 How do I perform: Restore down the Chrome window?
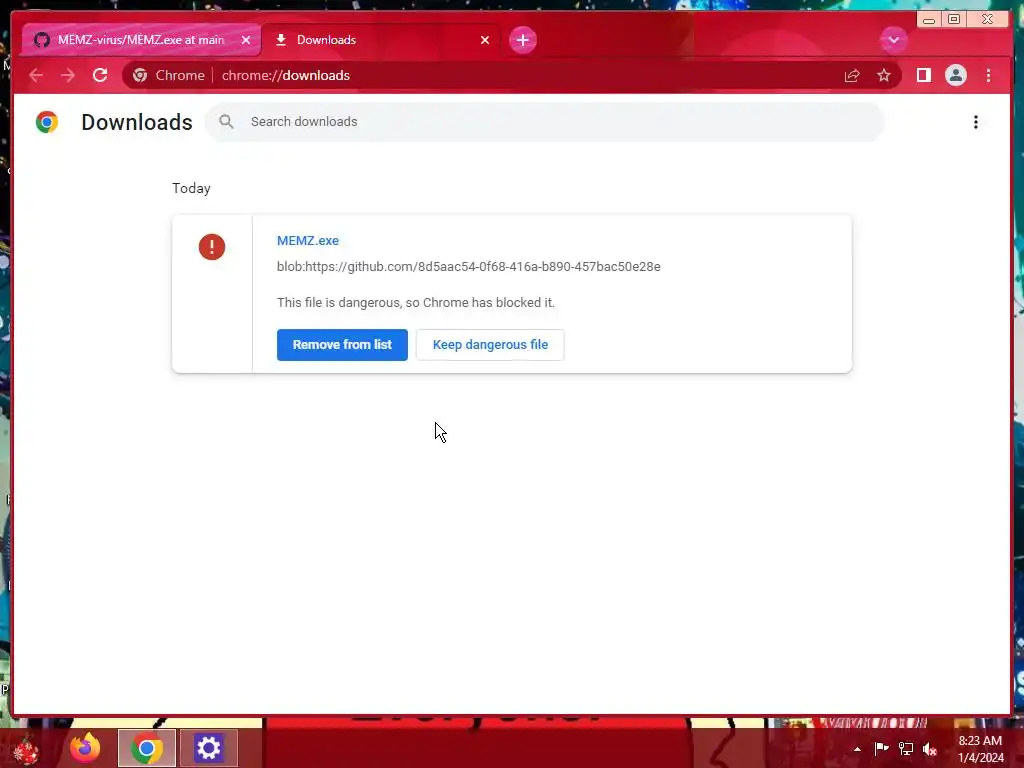(x=953, y=20)
